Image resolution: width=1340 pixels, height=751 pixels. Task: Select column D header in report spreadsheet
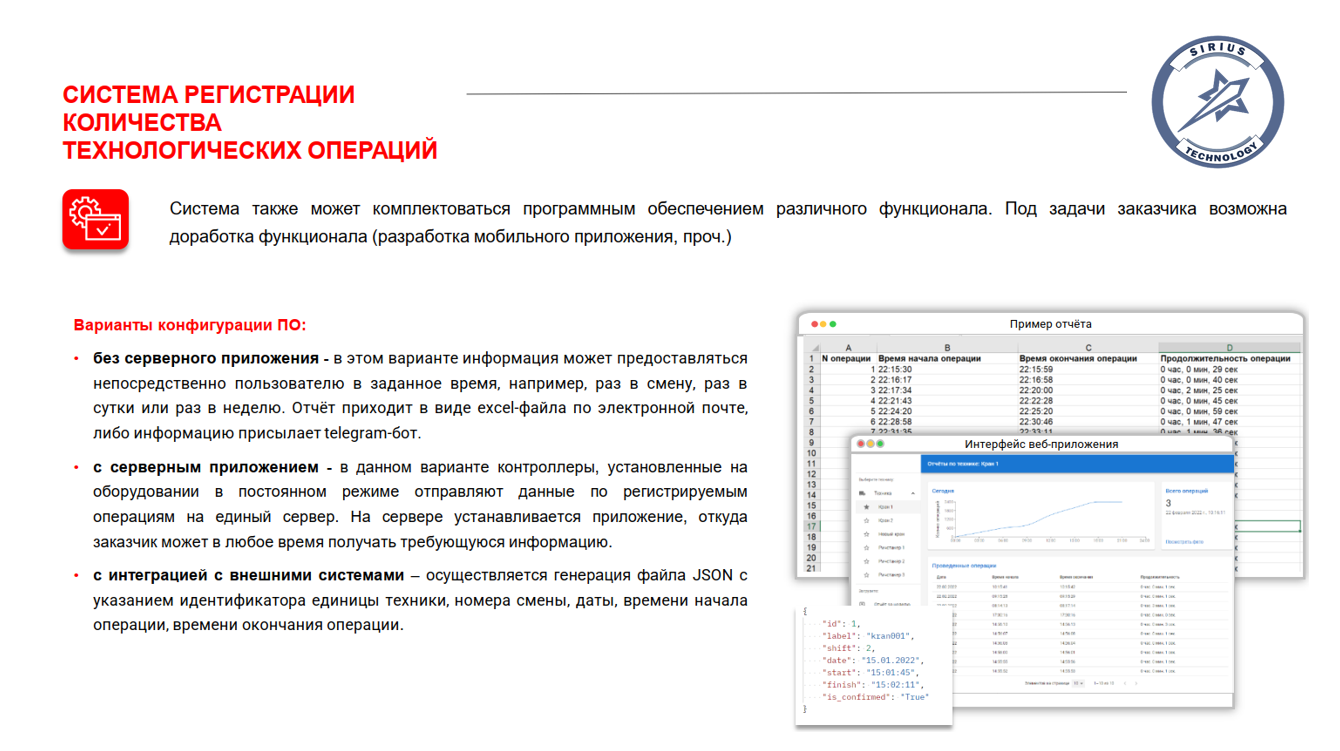[x=1230, y=348]
